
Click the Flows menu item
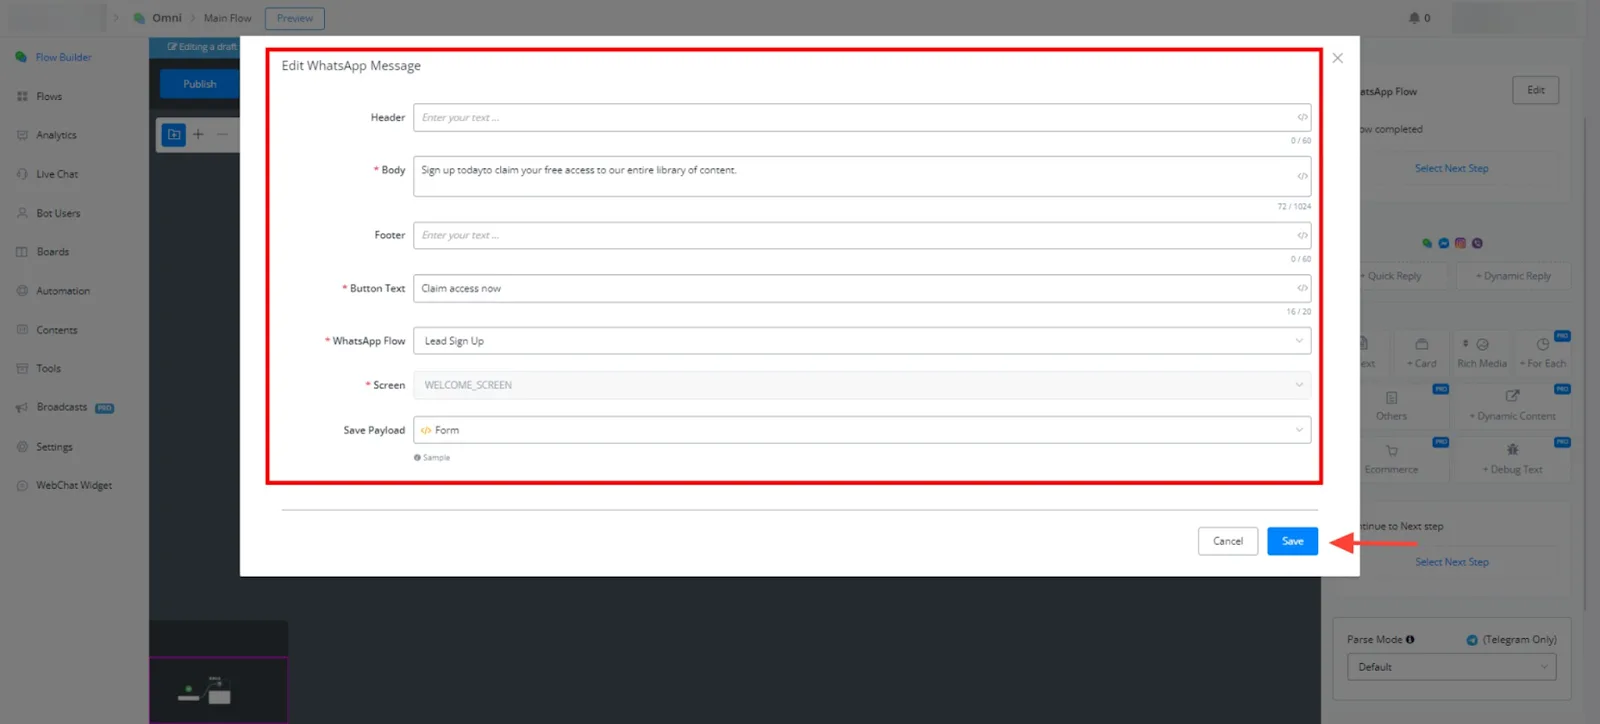pos(49,96)
